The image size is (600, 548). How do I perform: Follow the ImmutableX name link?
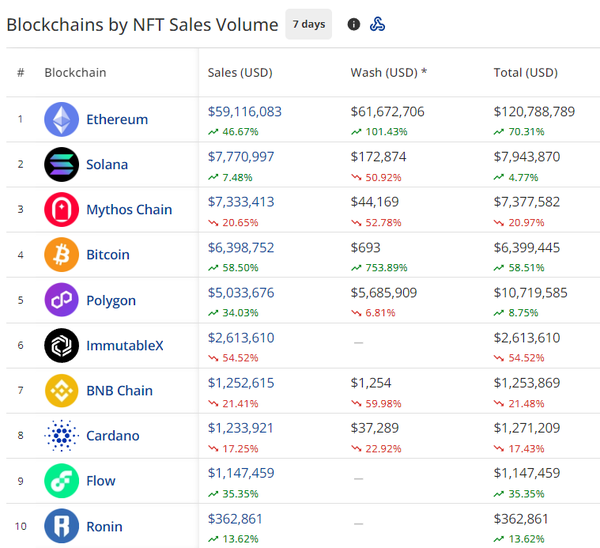click(x=124, y=345)
